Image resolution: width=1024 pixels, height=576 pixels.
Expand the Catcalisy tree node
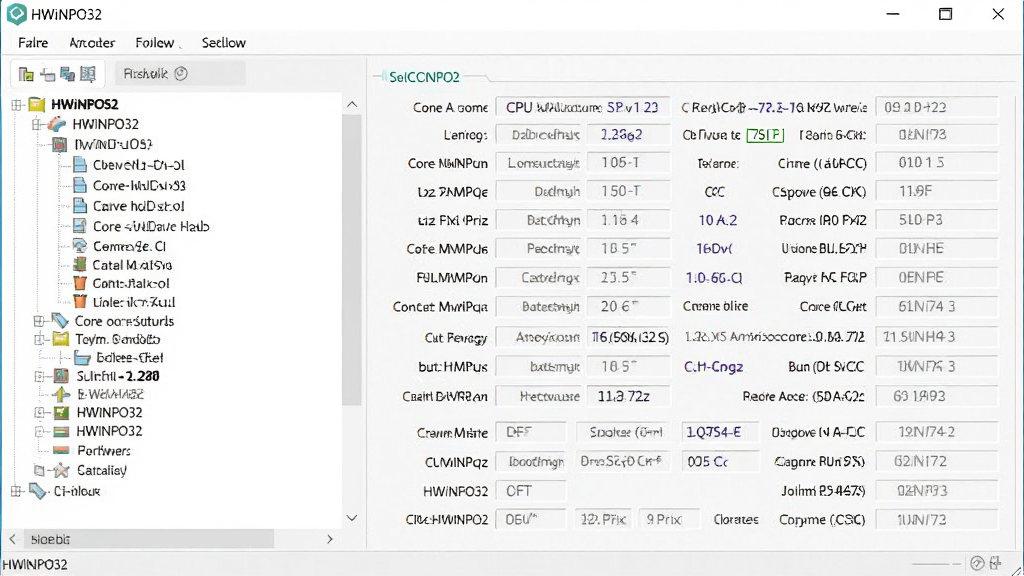click(x=39, y=470)
